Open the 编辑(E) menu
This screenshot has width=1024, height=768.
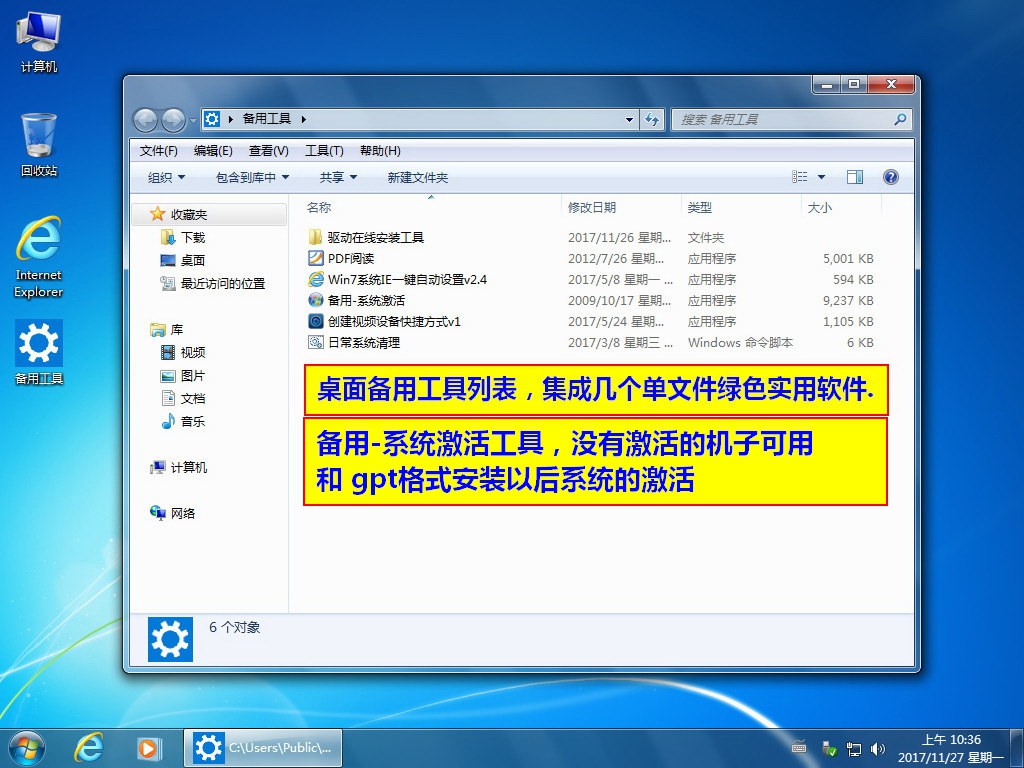(213, 151)
